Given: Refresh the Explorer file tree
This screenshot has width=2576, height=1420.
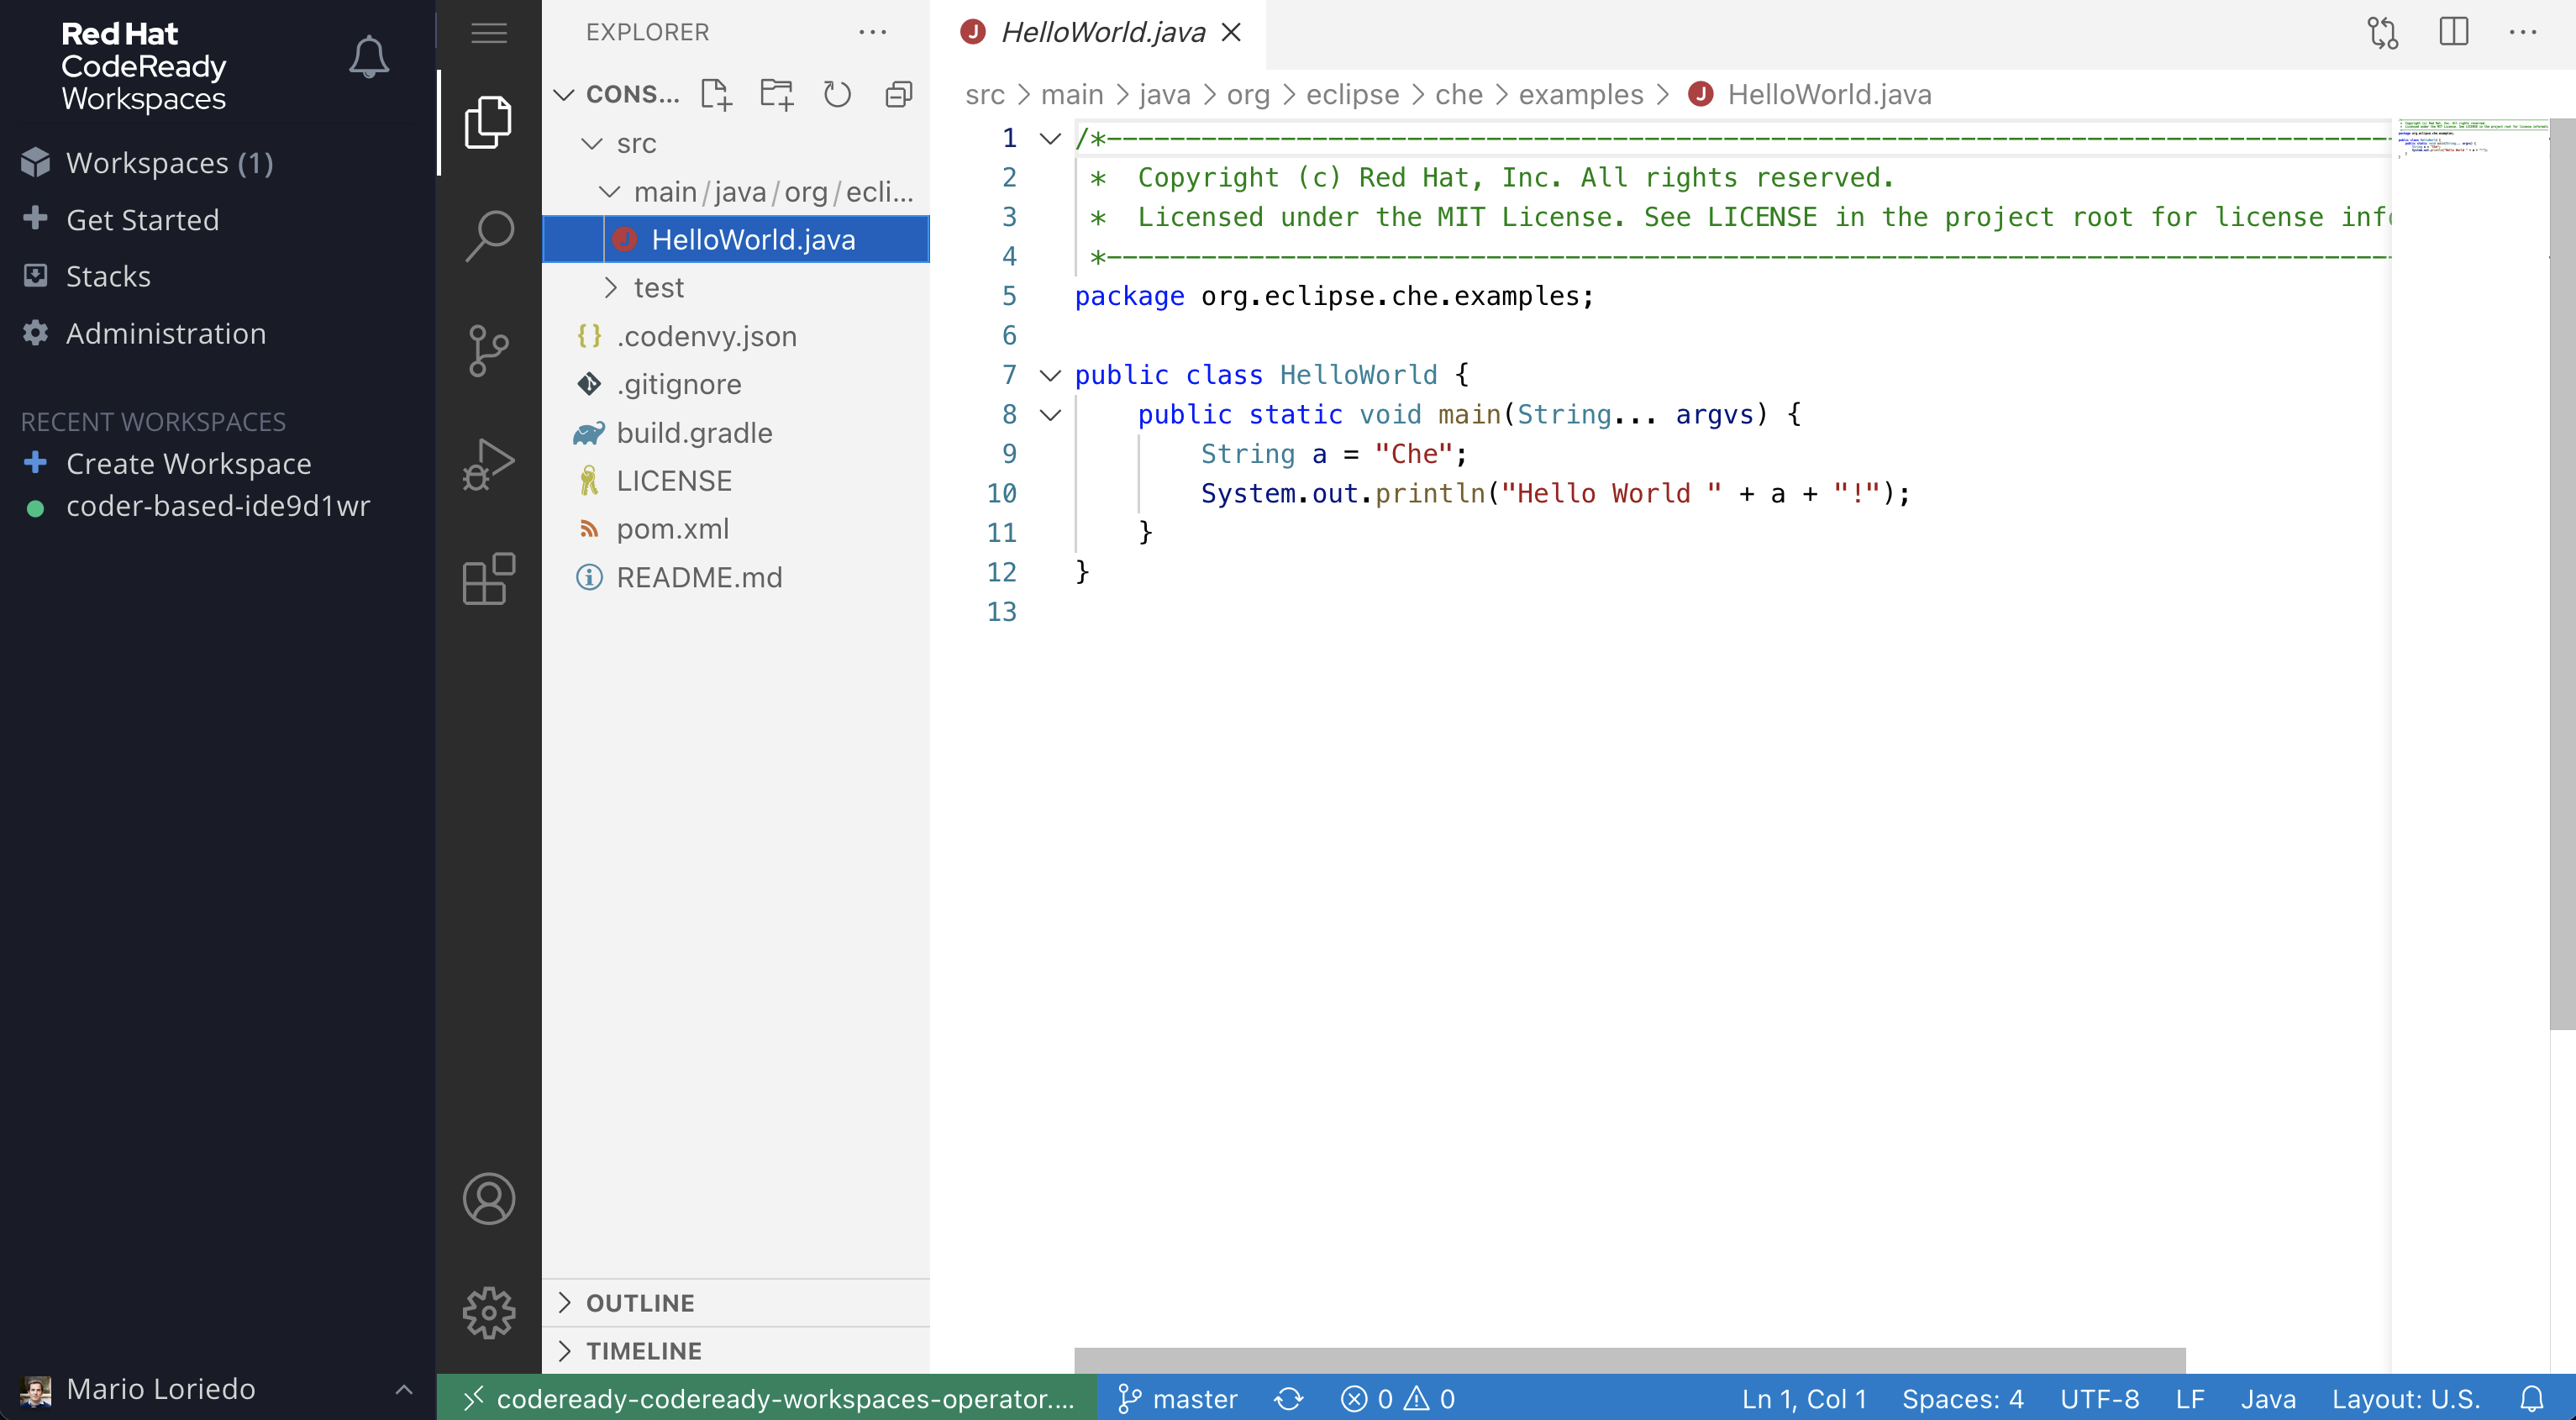Looking at the screenshot, I should [x=837, y=94].
